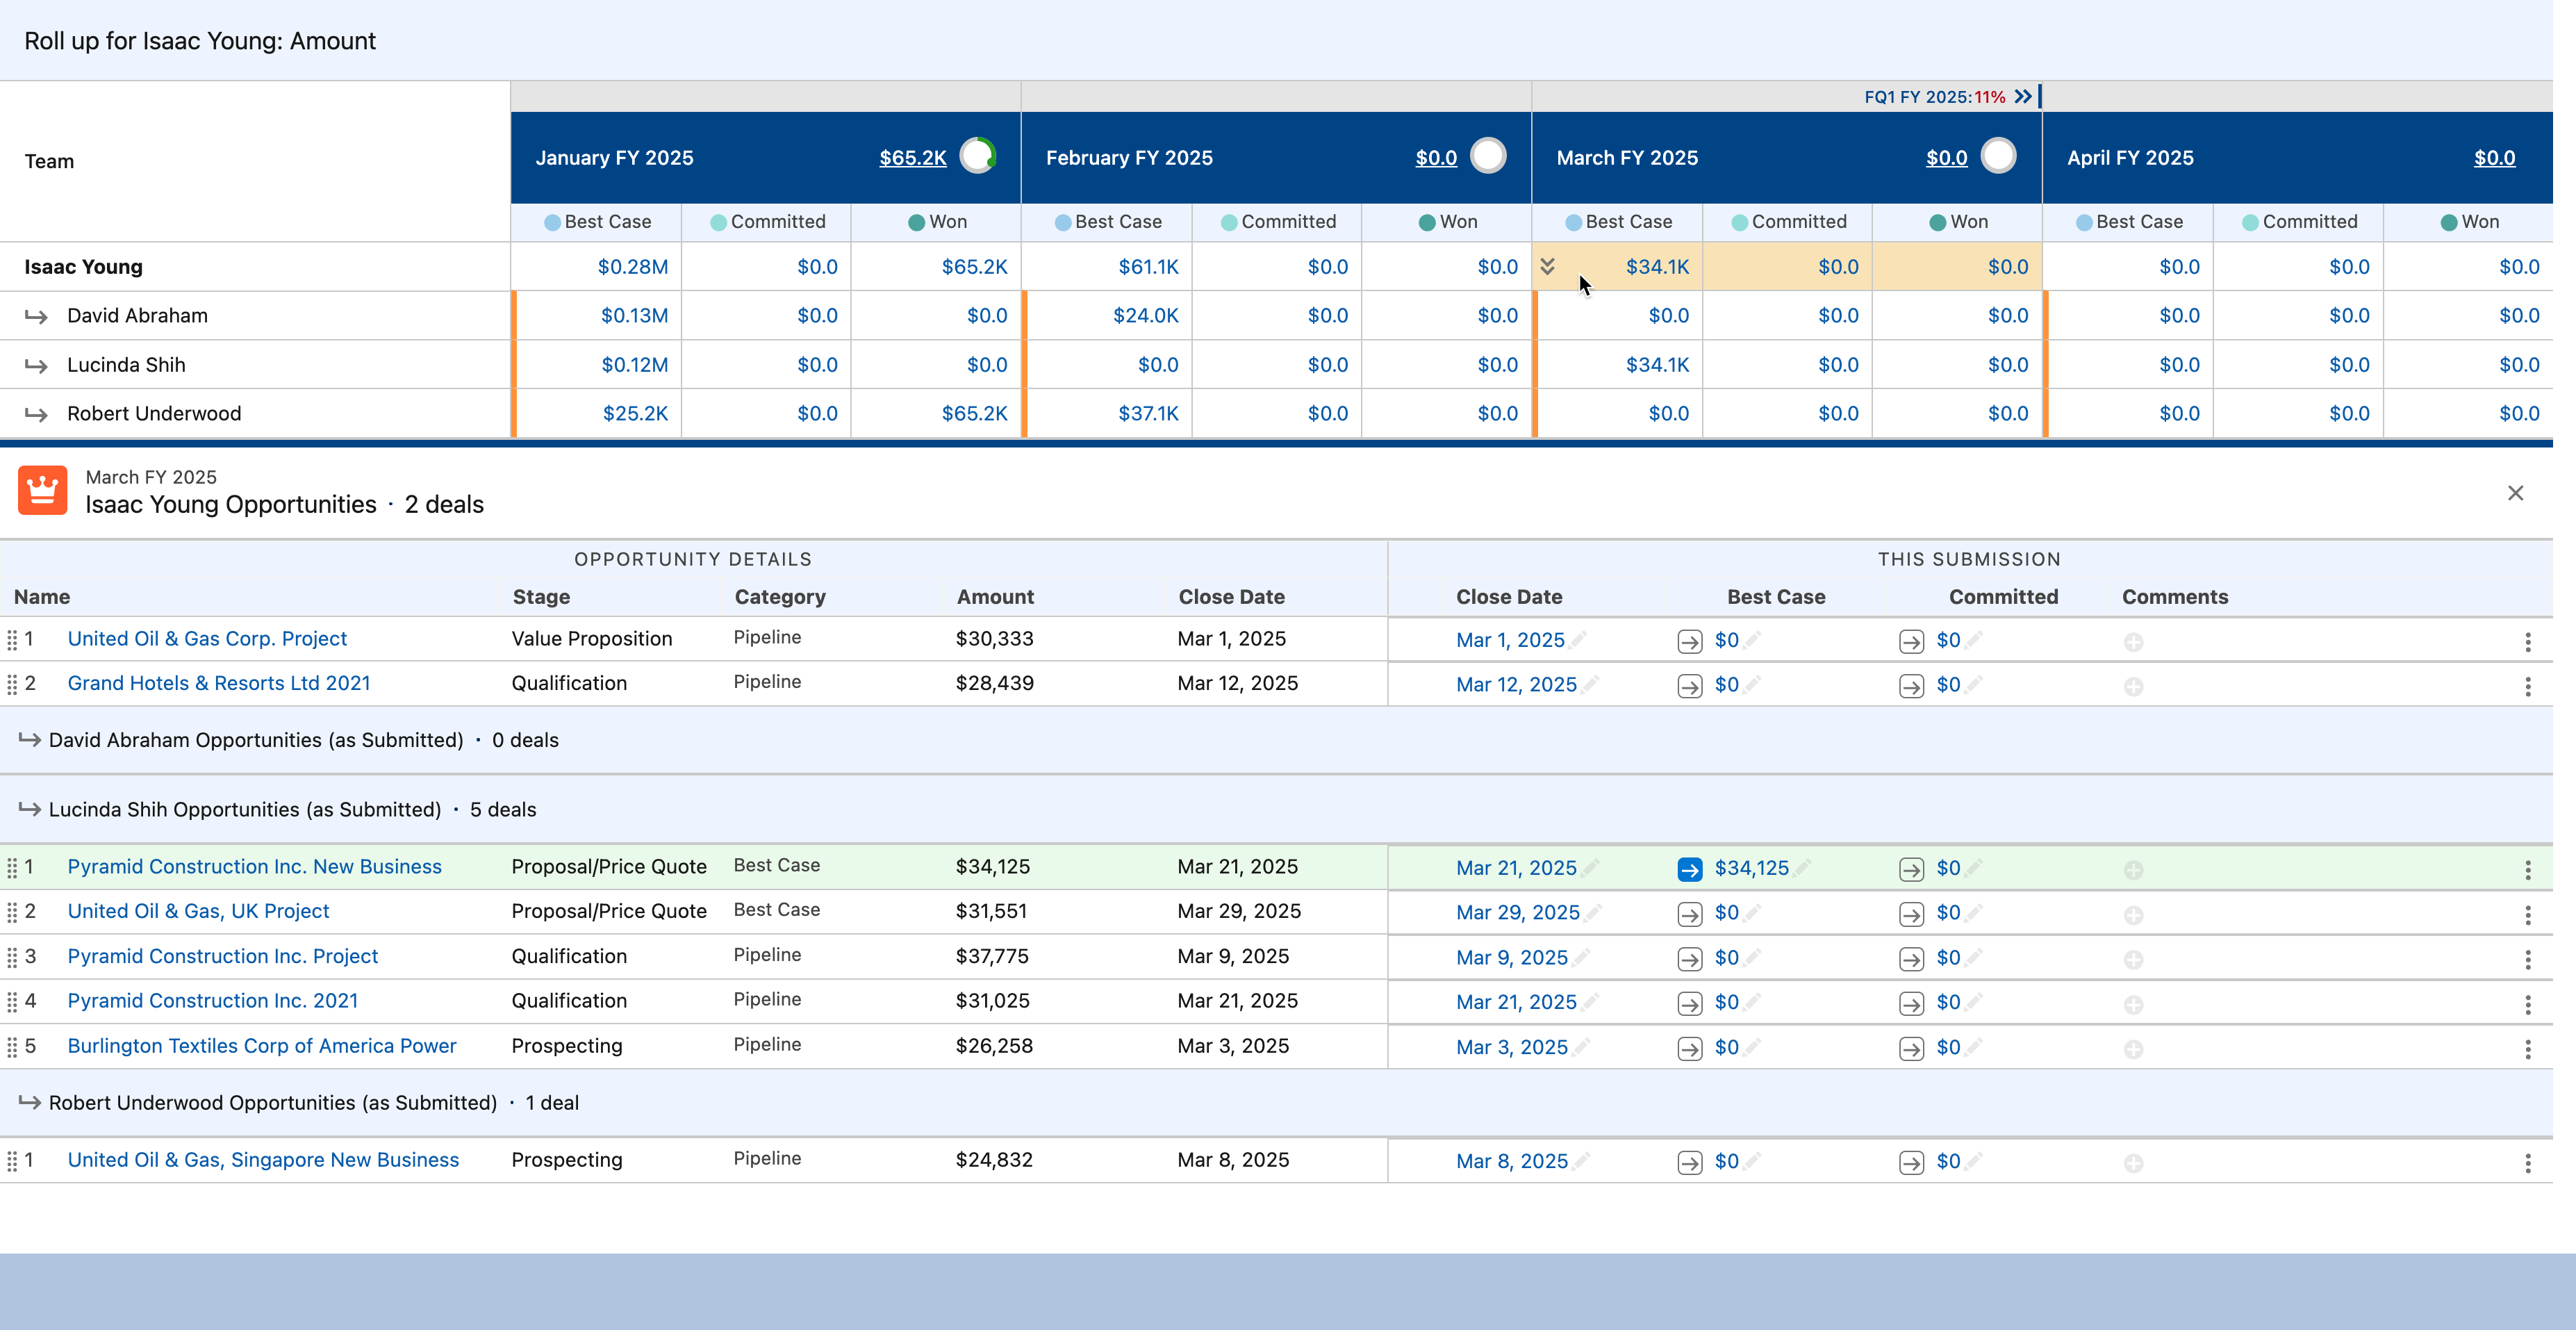Edit close date pencil for Mar 29, 2025
The image size is (2576, 1330).
click(x=1593, y=912)
